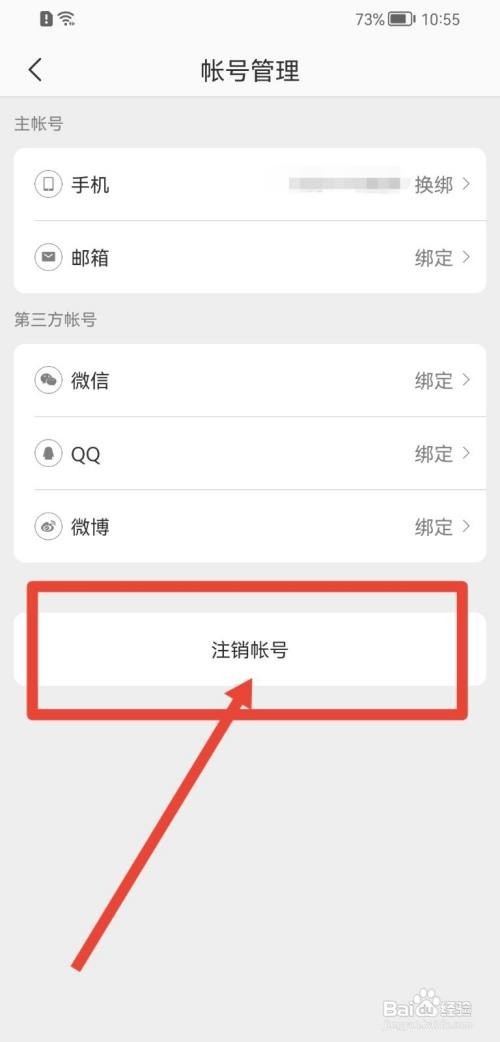Tap the envelope icon beside 邮箱
This screenshot has height=1042, width=500.
pyautogui.click(x=49, y=257)
